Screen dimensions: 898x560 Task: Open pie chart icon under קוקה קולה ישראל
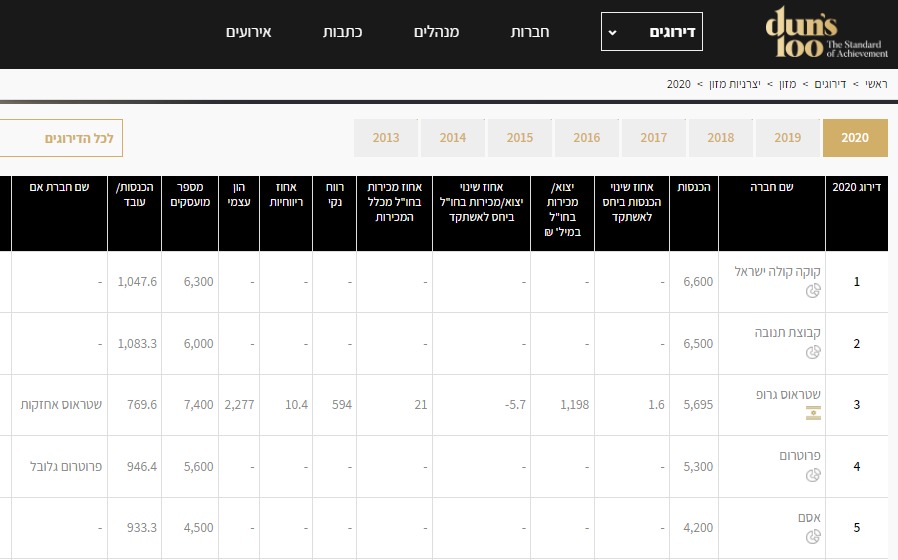click(x=813, y=291)
